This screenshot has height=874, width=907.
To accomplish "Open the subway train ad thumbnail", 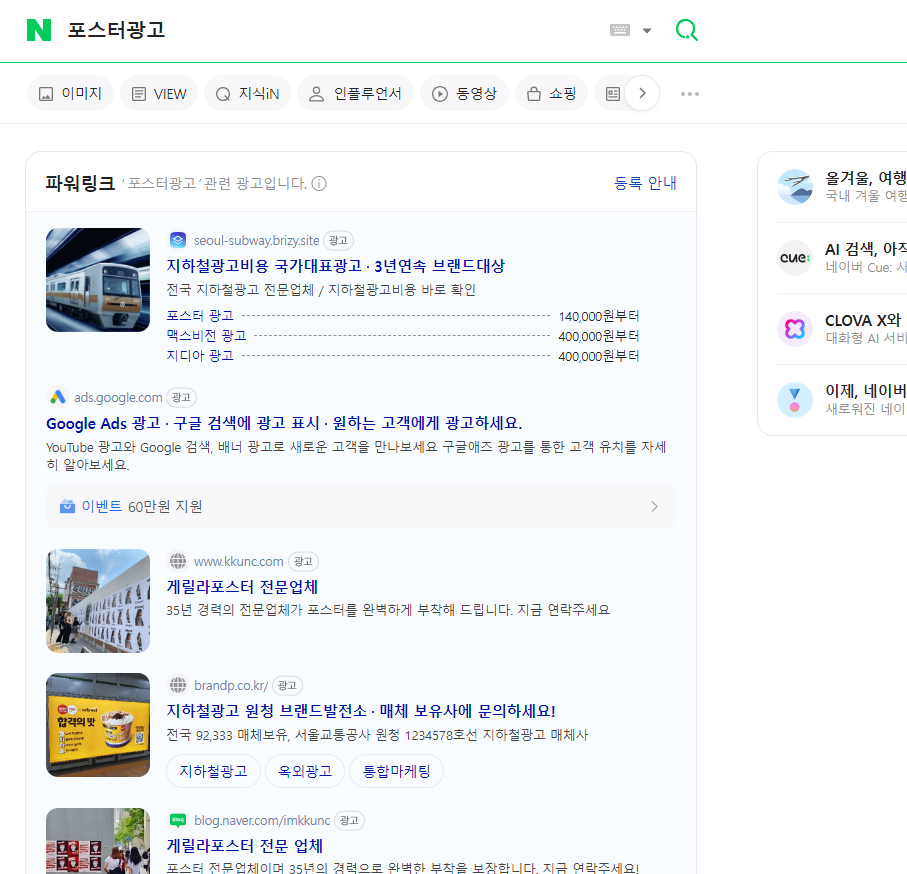I will tap(98, 280).
